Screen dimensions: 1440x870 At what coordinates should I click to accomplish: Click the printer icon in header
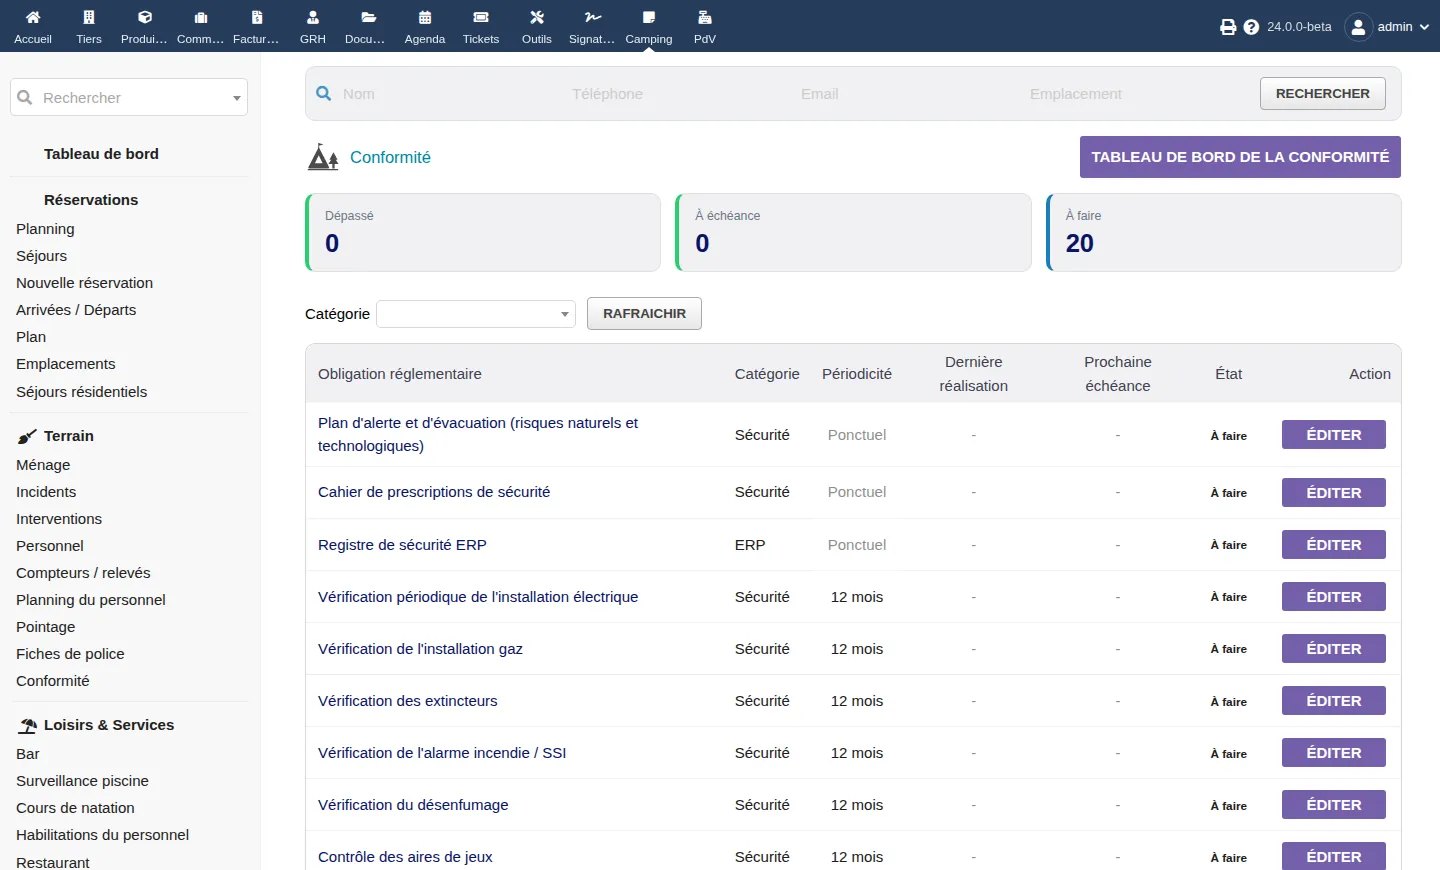pos(1228,27)
